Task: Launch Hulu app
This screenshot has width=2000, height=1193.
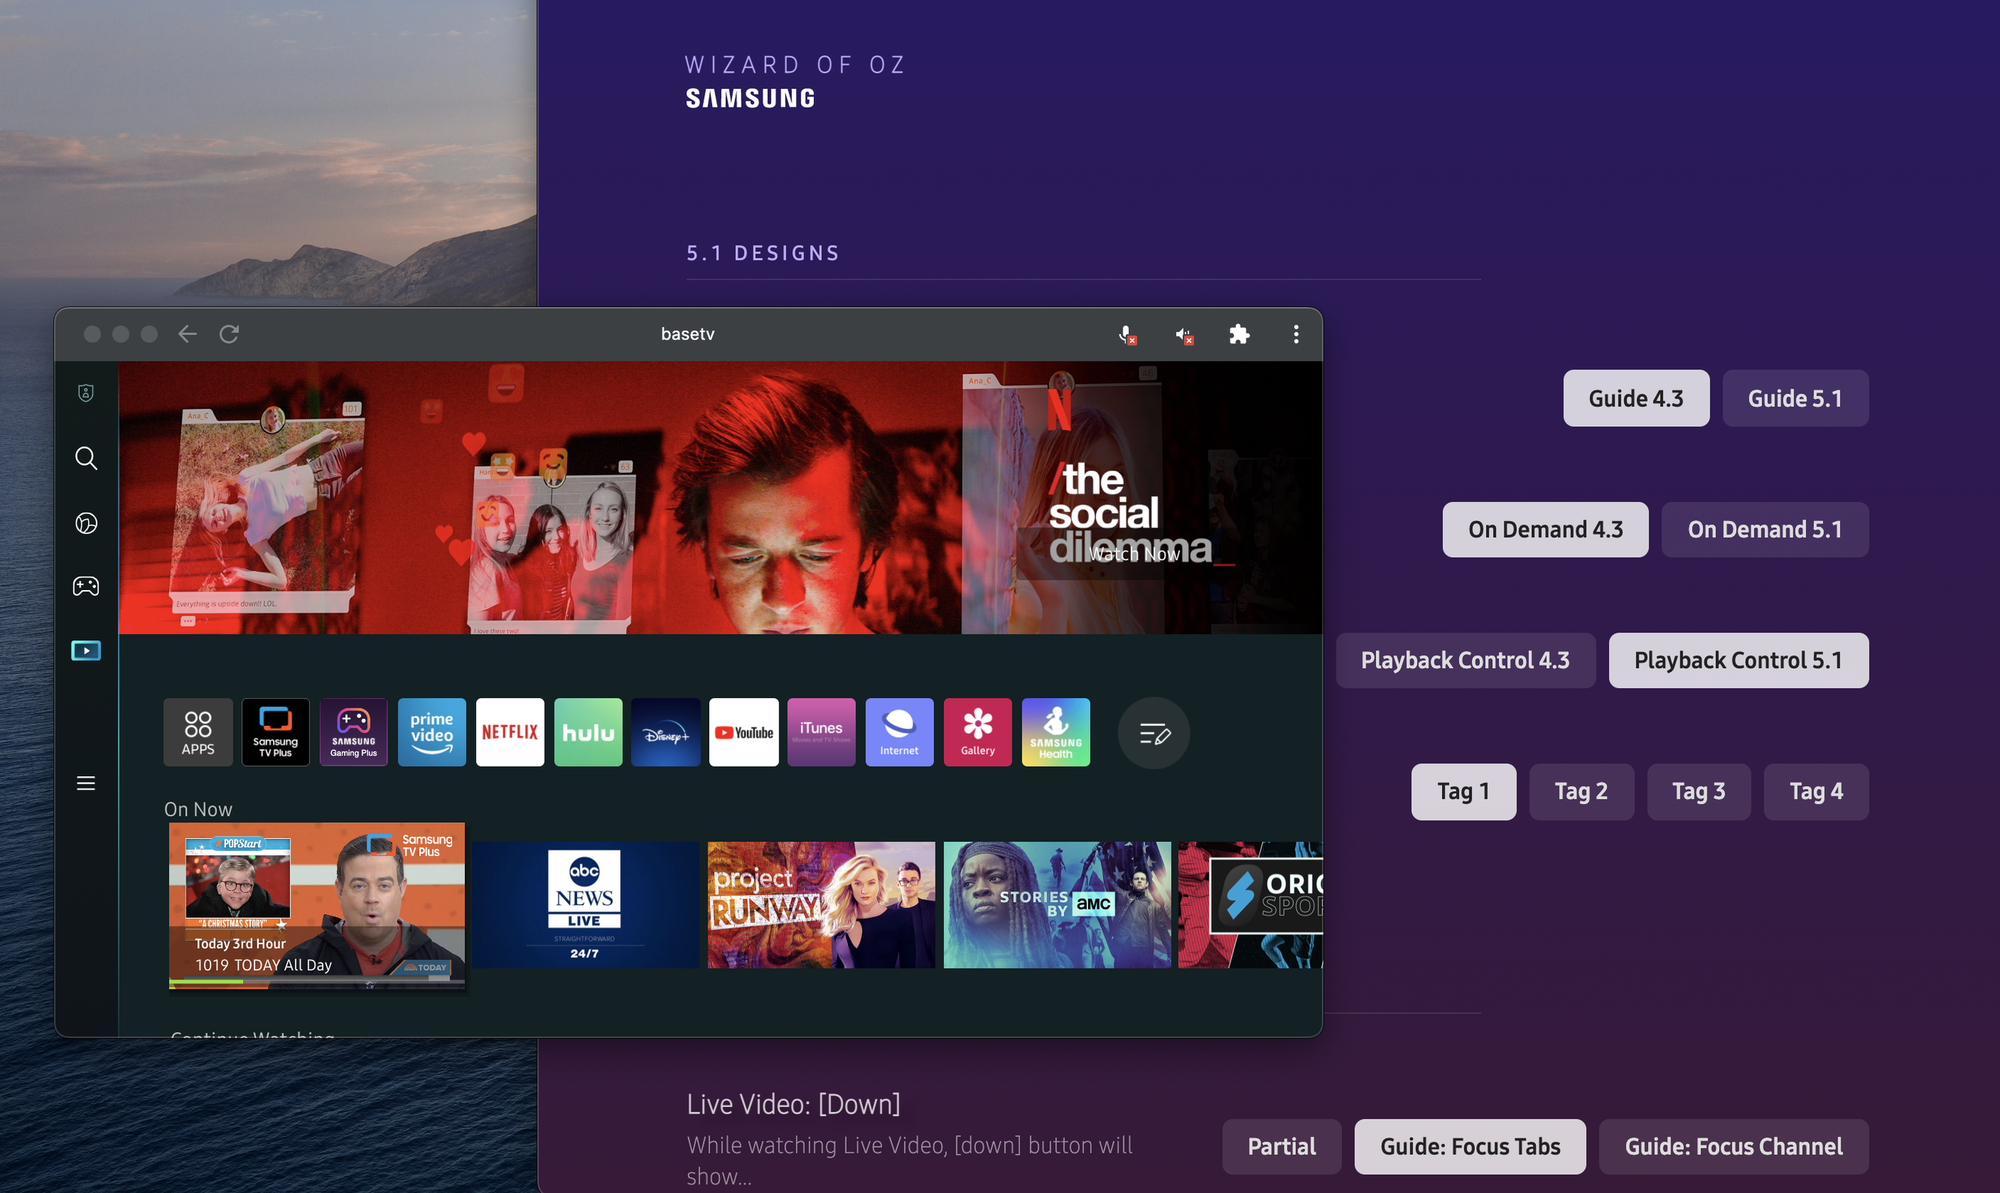Action: coord(588,732)
